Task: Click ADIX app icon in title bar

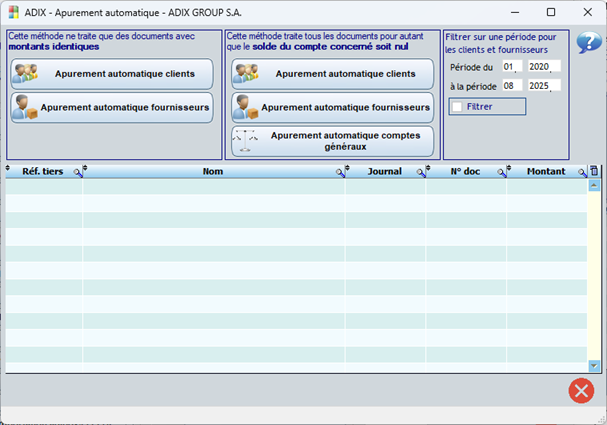Action: pyautogui.click(x=14, y=12)
